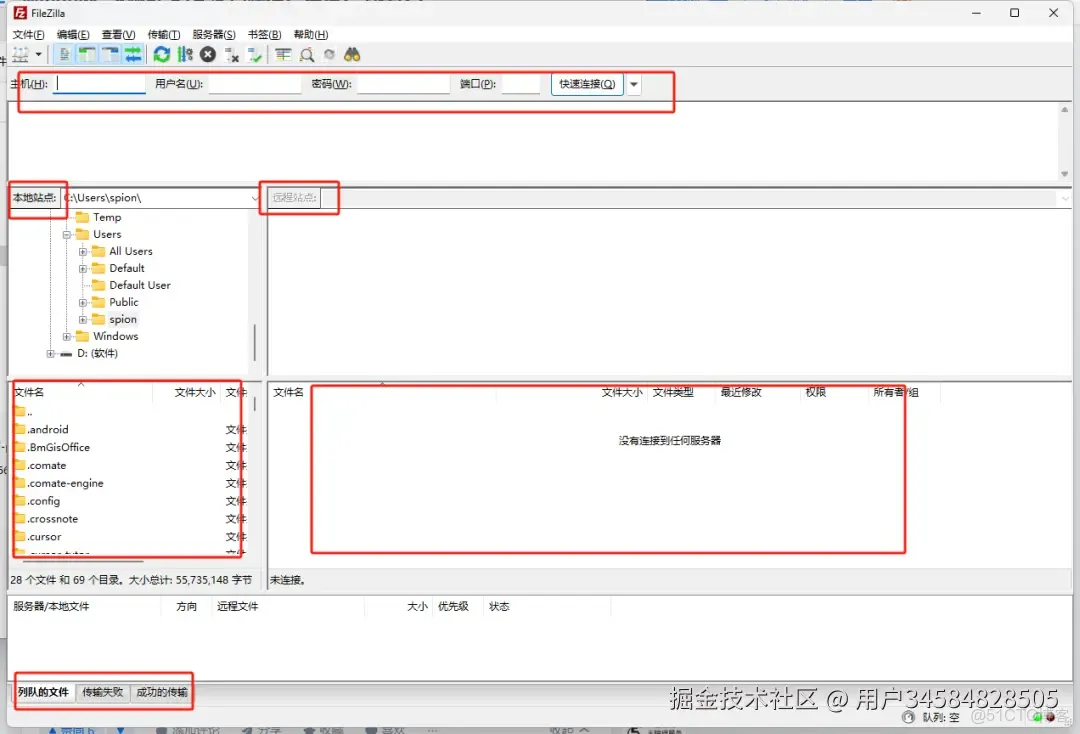The height and width of the screenshot is (734, 1080).
Task: Disconnect from the server
Action: (233, 55)
